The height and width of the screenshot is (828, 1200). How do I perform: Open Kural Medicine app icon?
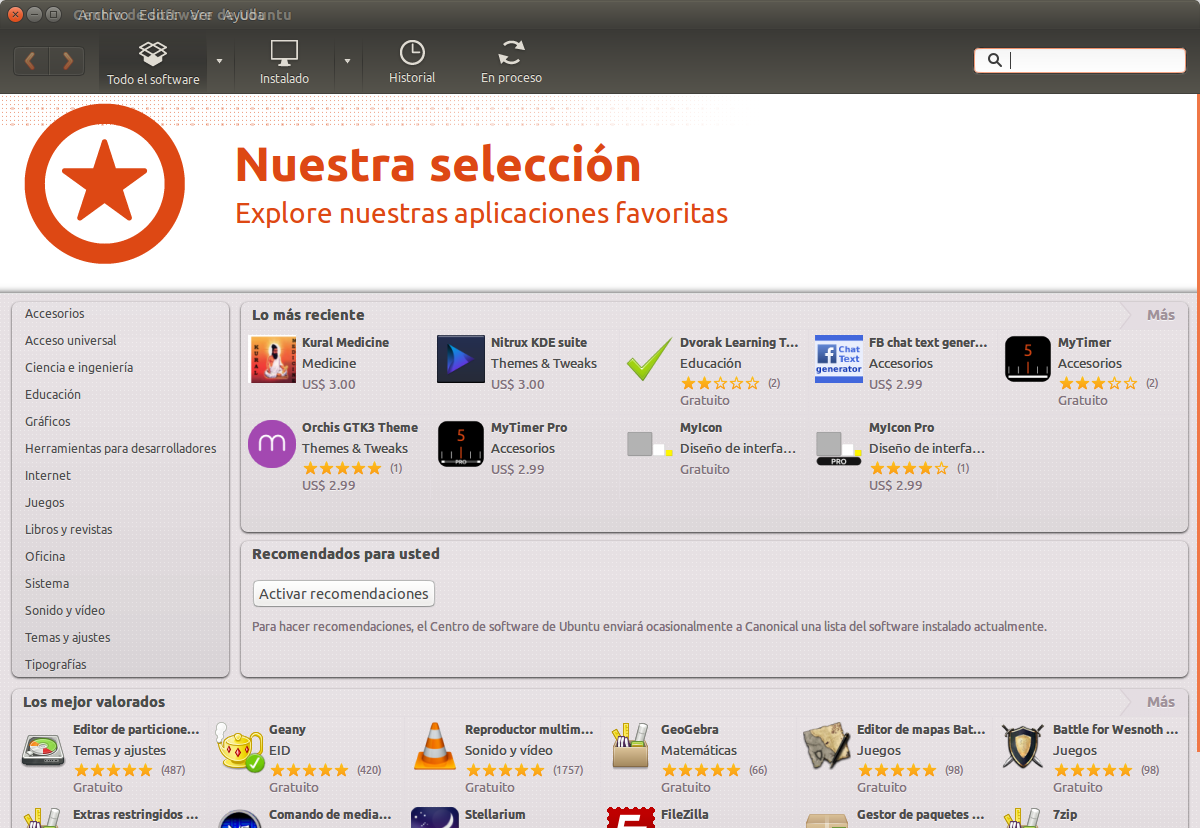click(272, 359)
